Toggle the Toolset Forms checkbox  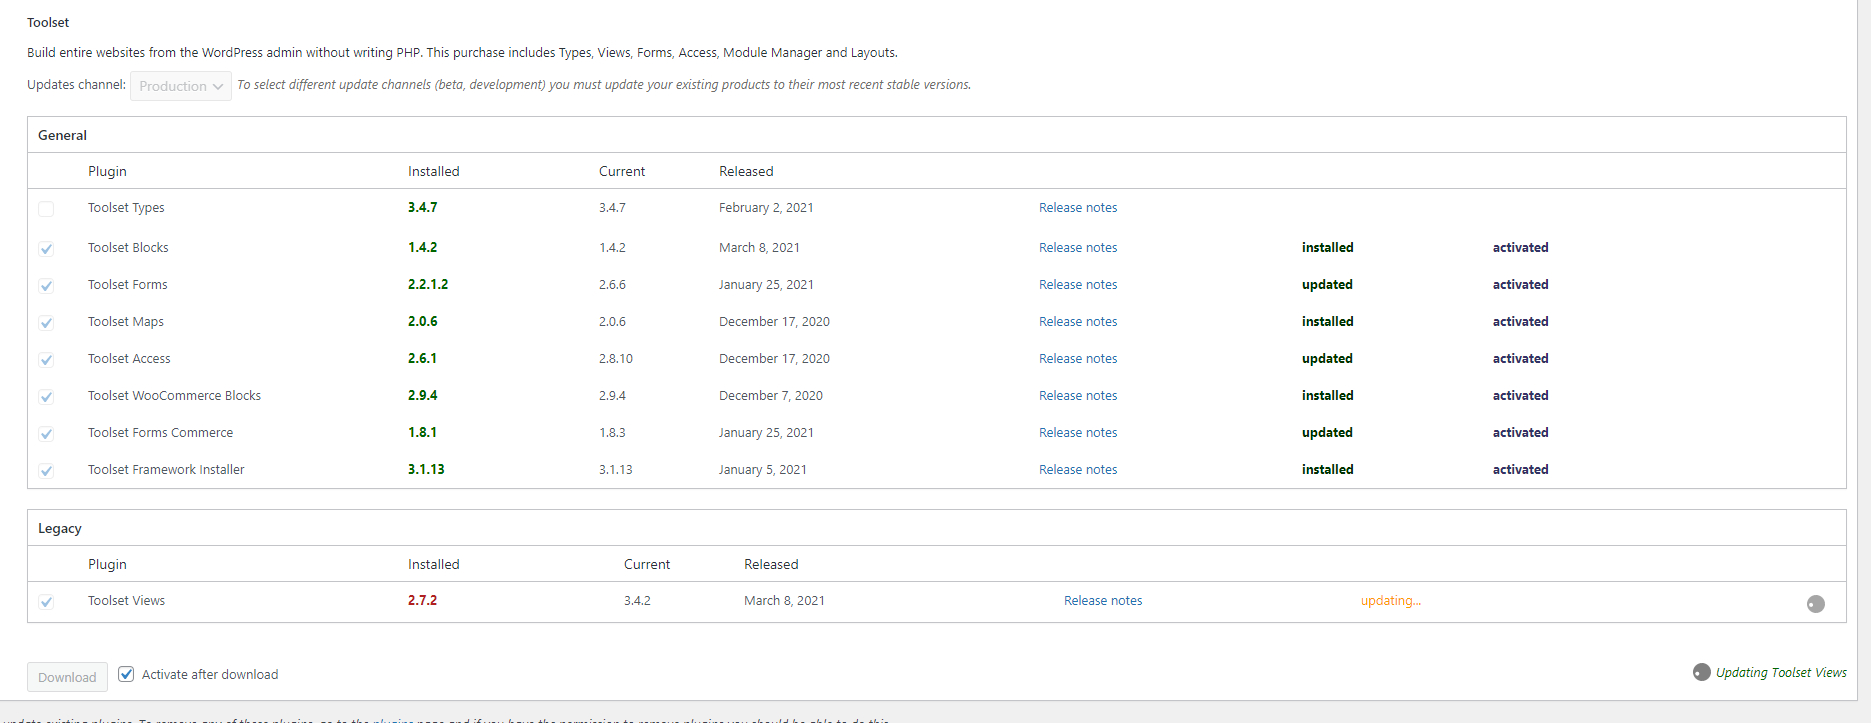(46, 286)
